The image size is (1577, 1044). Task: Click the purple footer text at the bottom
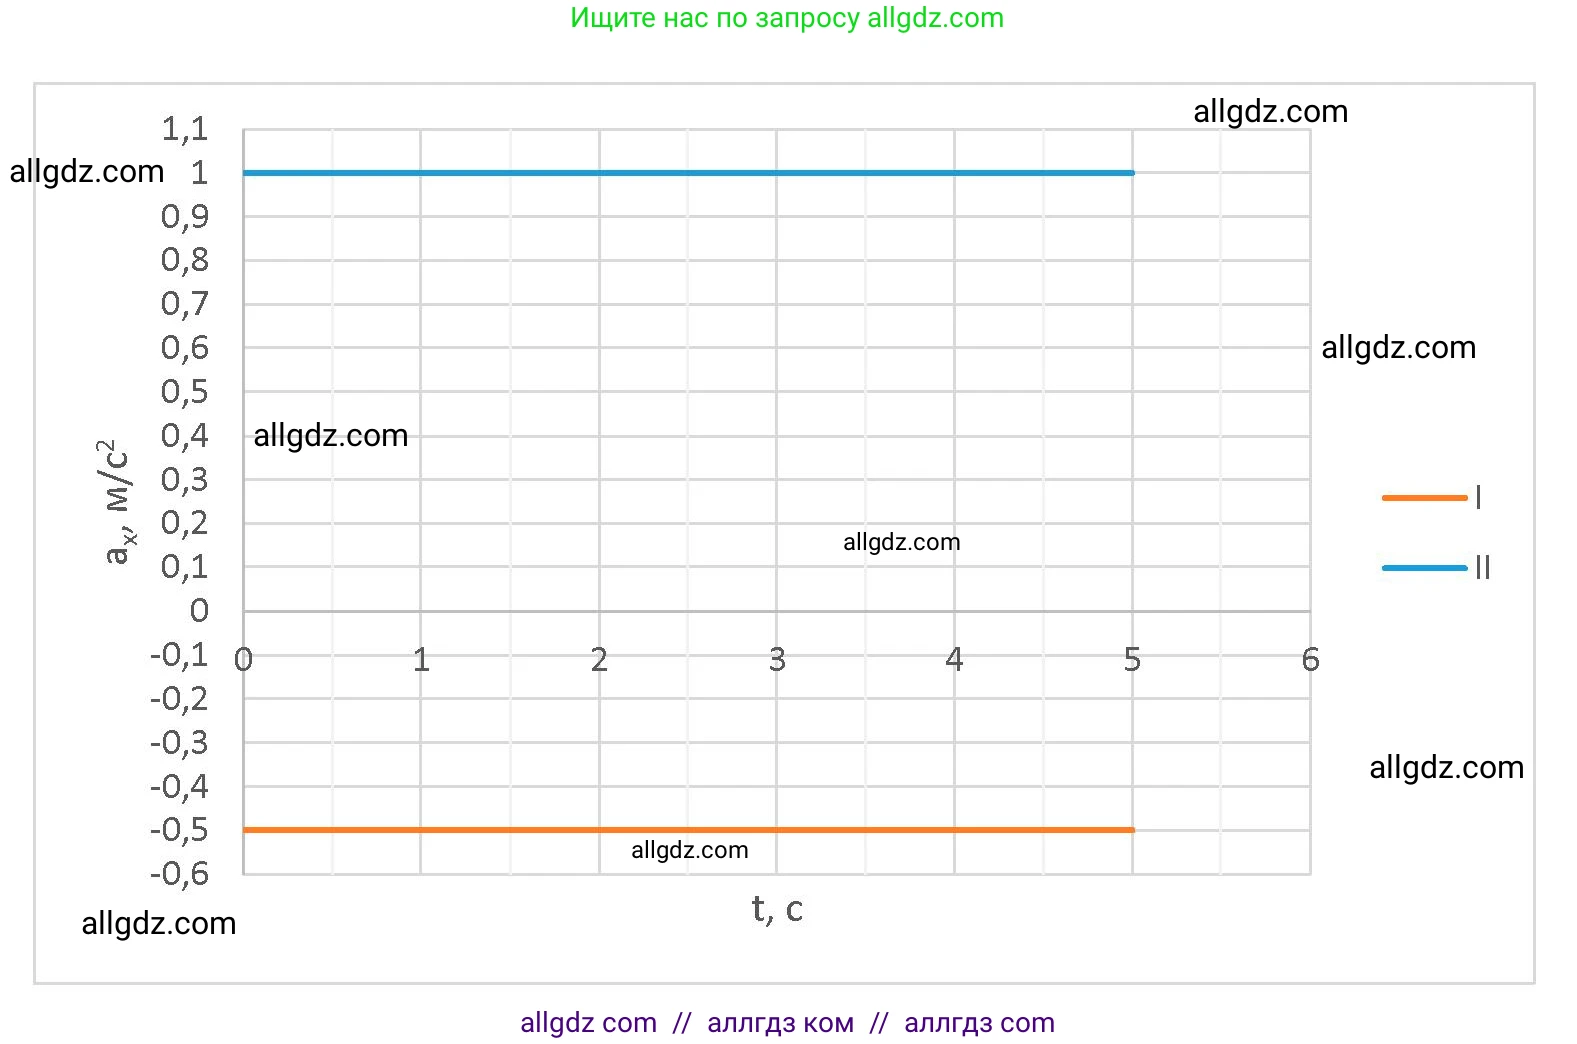tap(787, 1023)
